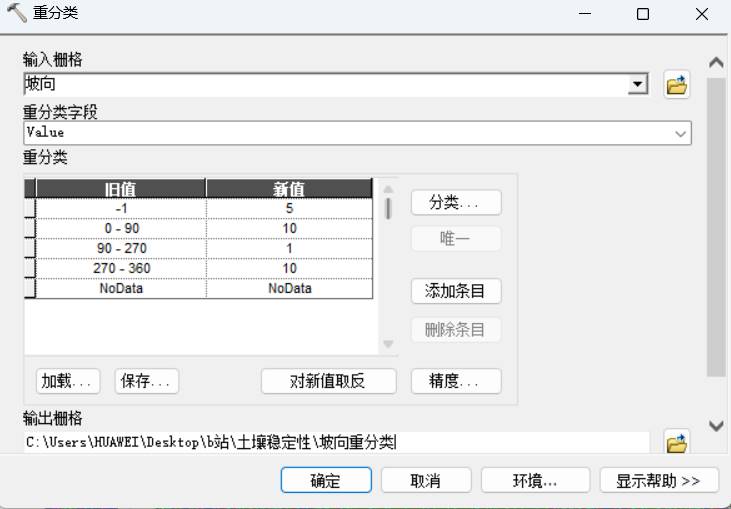Click the 添加条目 button
This screenshot has width=731, height=509.
click(456, 291)
